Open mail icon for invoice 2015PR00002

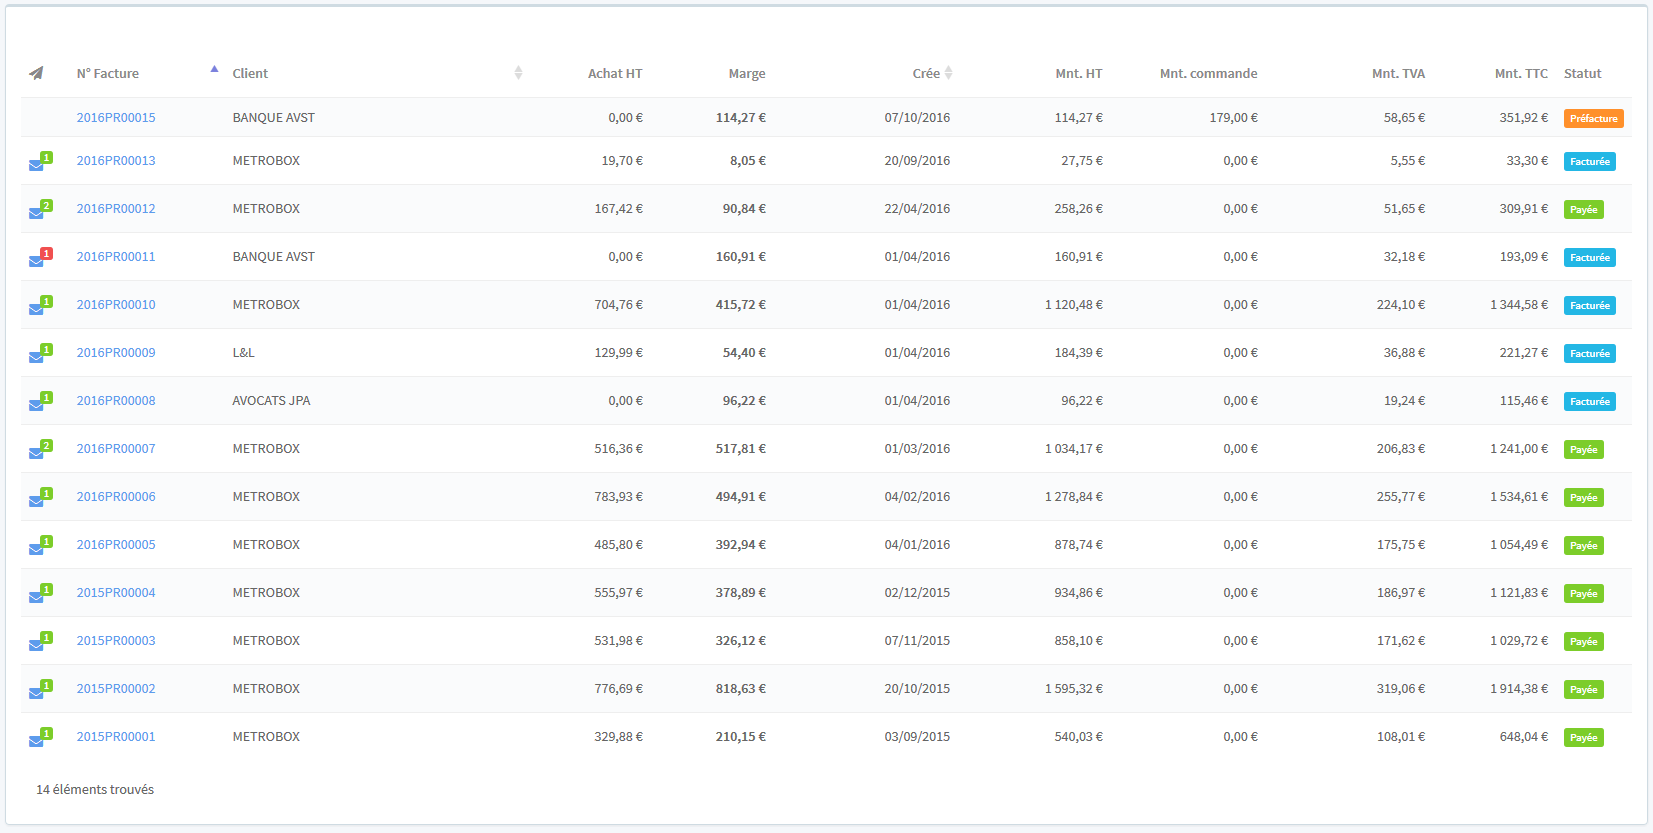(40, 690)
